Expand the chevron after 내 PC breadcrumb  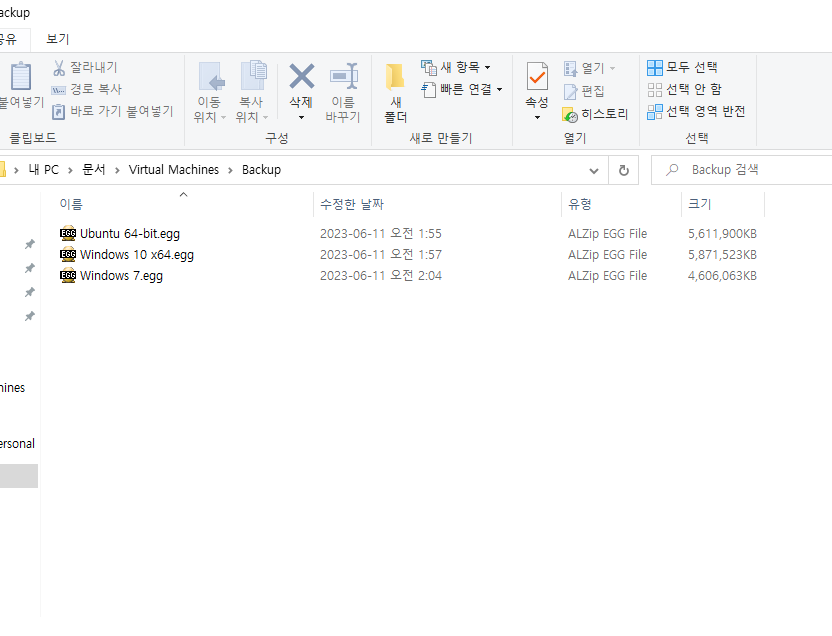click(x=70, y=170)
